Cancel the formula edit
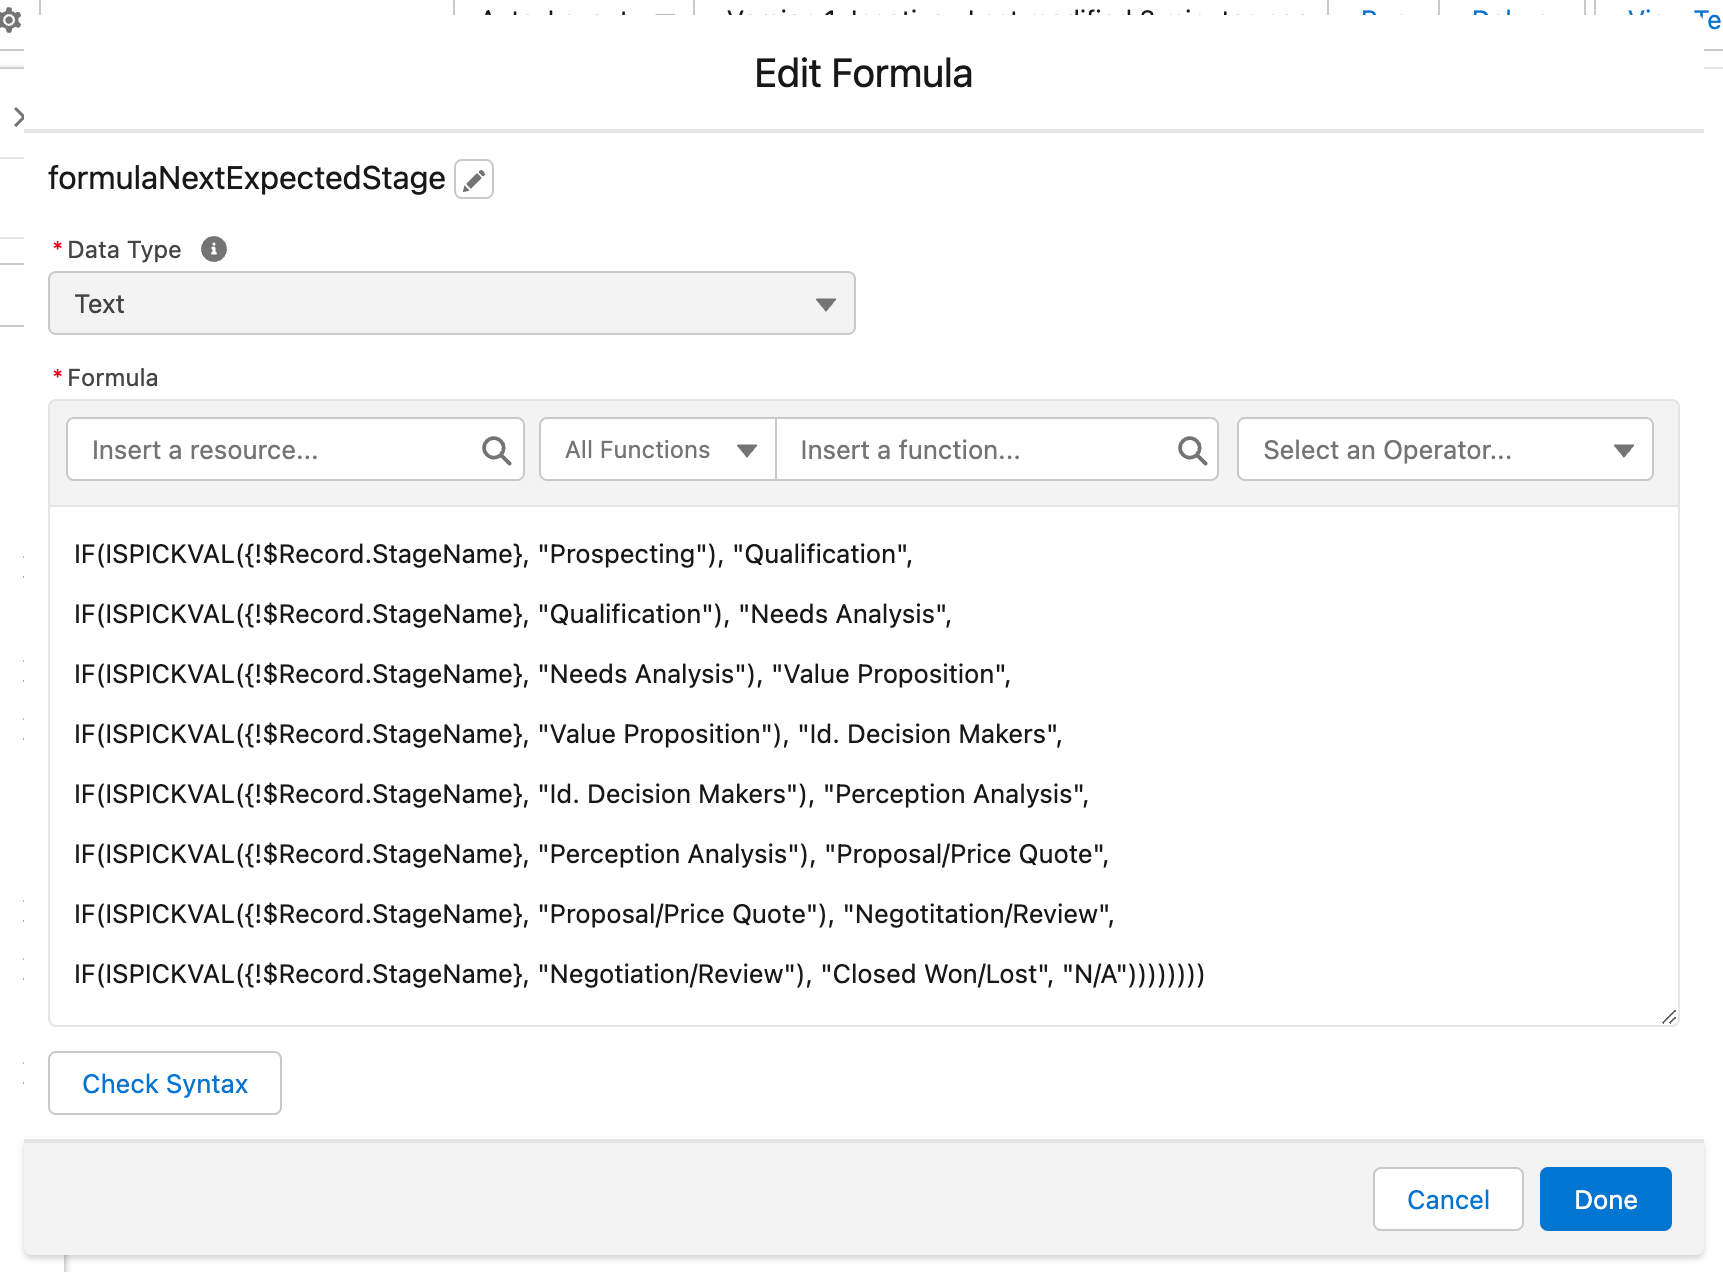The height and width of the screenshot is (1272, 1723). click(1448, 1199)
